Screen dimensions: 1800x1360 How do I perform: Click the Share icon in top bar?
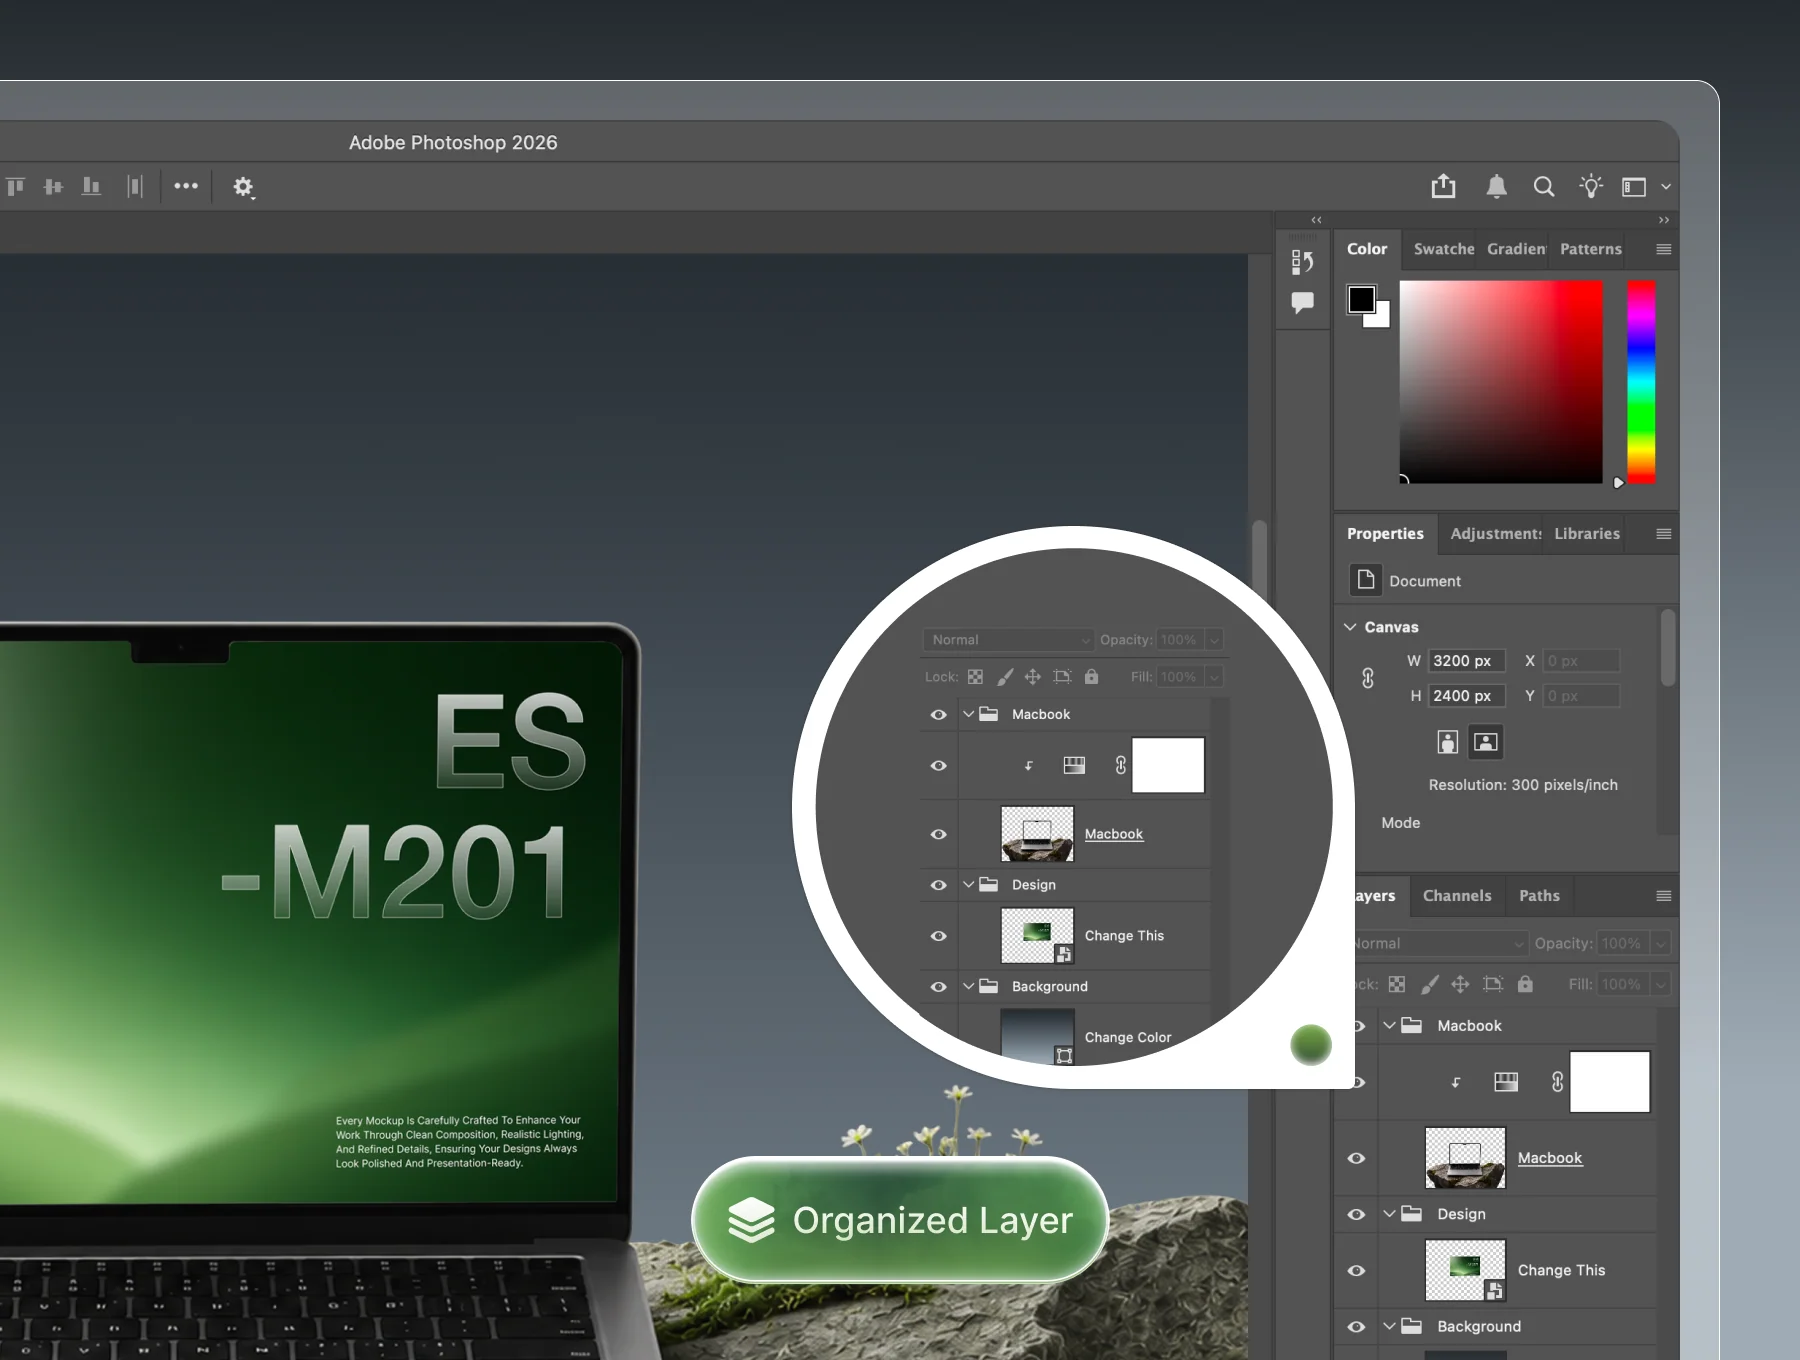[x=1443, y=186]
